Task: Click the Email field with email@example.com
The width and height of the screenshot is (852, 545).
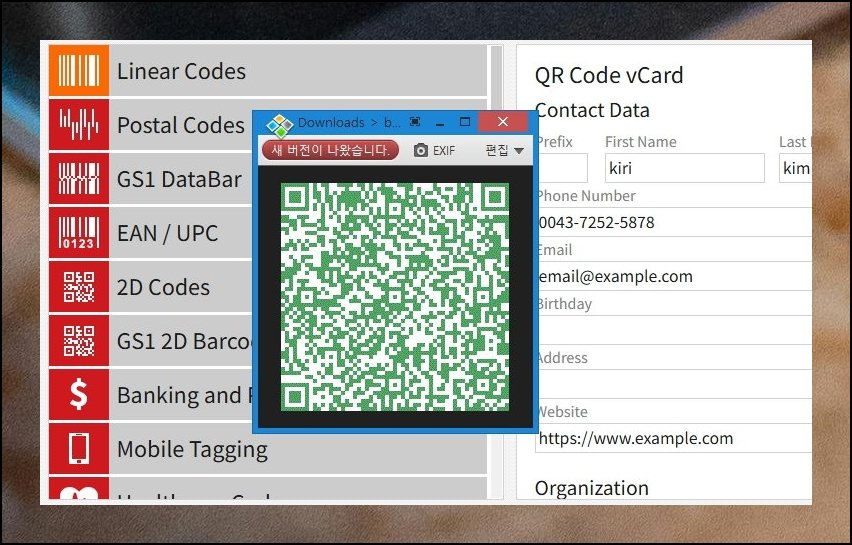Action: coord(674,277)
